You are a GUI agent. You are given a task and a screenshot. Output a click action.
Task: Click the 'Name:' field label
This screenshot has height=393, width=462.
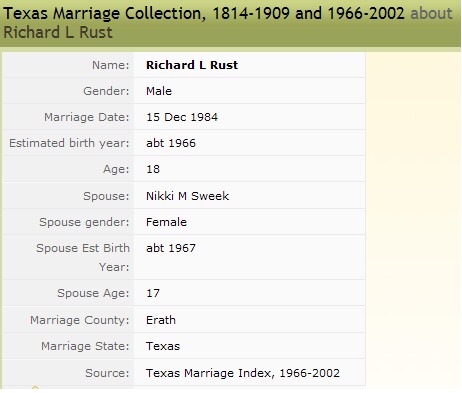point(111,65)
